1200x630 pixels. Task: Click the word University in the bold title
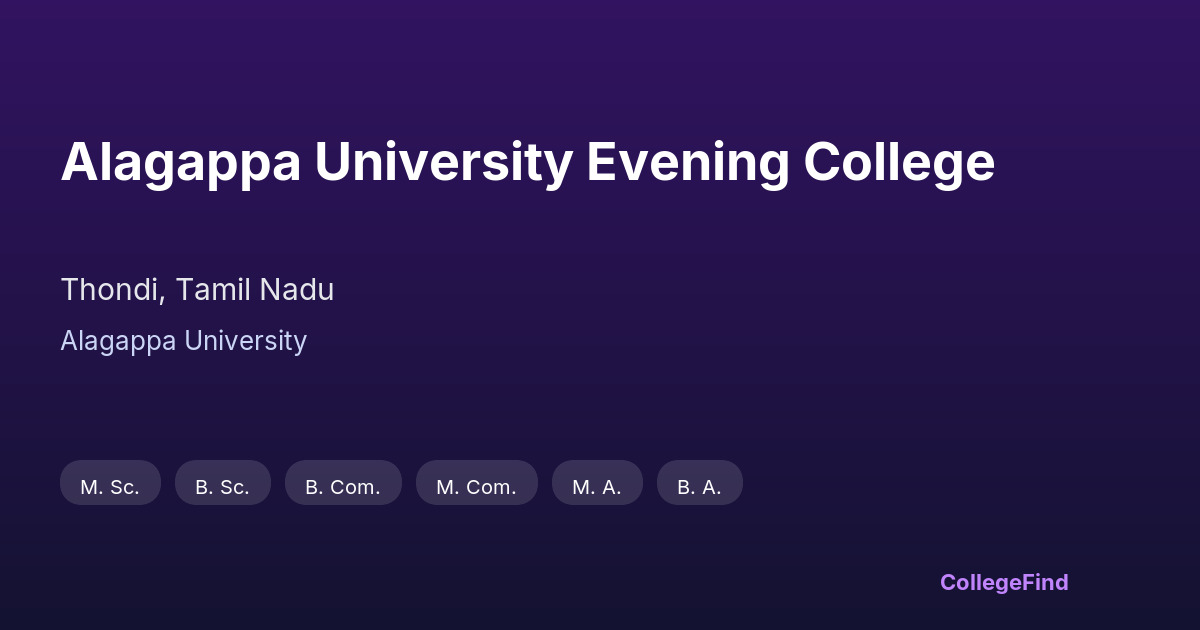(x=443, y=162)
